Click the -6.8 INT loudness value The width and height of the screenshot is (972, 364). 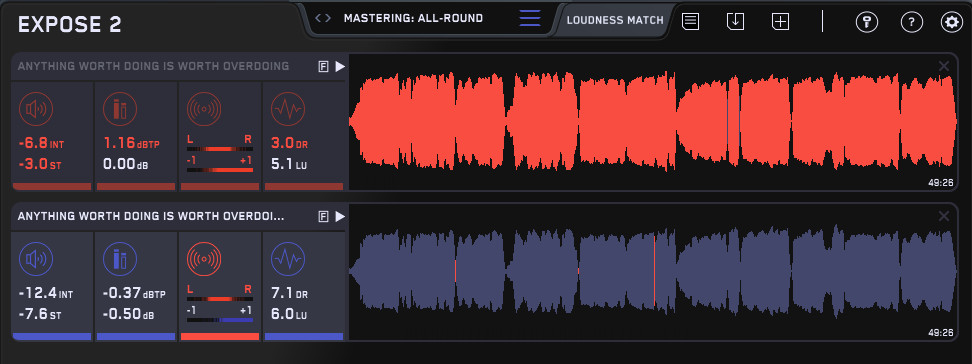[41, 144]
